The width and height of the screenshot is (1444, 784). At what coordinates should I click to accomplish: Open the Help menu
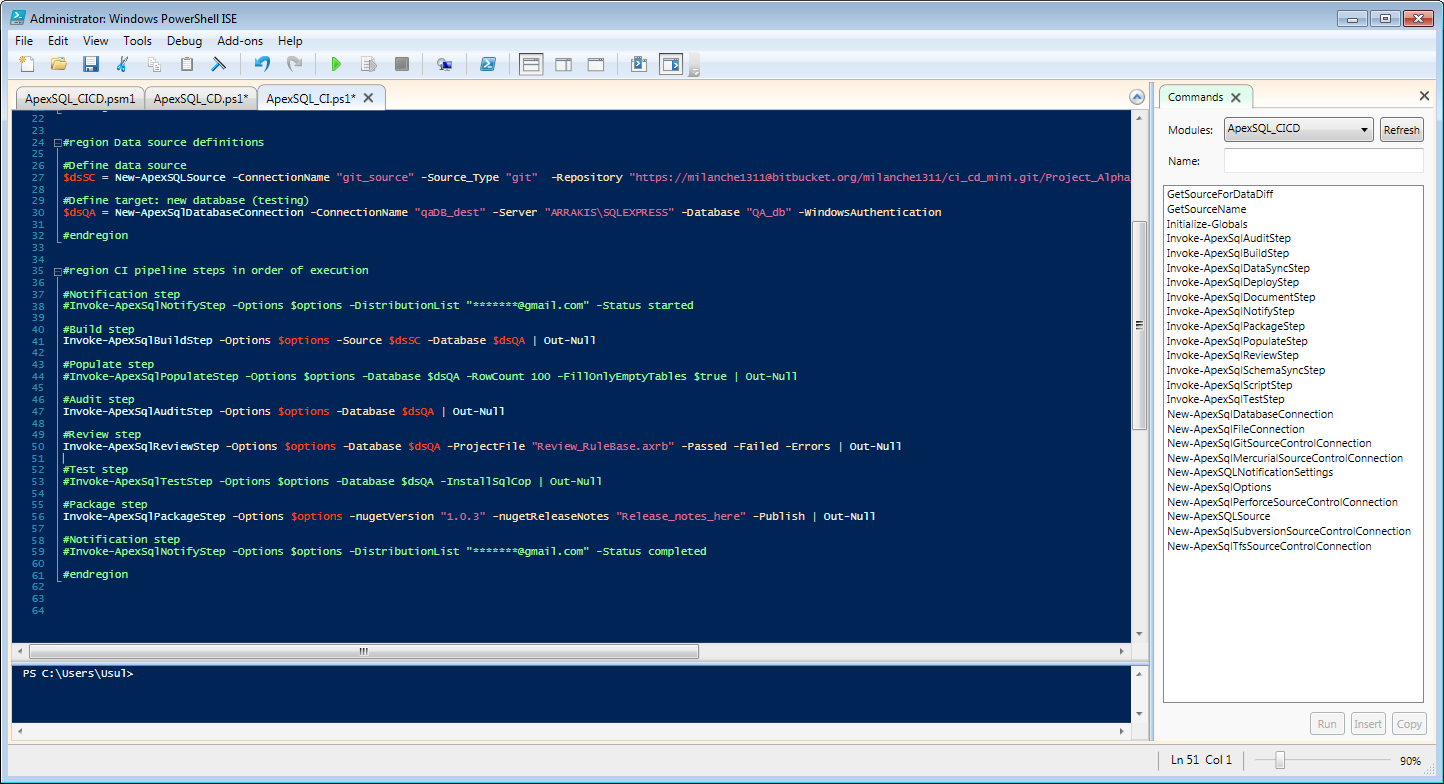290,41
